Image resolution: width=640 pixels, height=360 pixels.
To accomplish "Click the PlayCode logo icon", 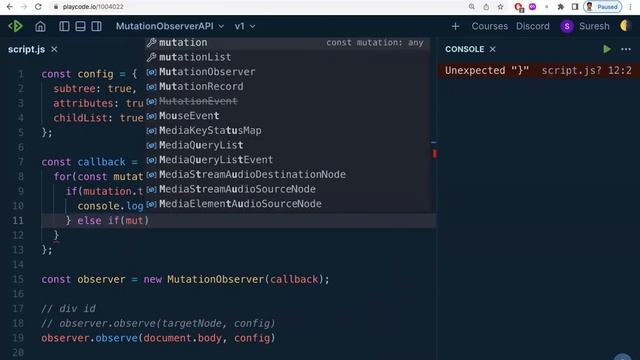I will coord(16,26).
